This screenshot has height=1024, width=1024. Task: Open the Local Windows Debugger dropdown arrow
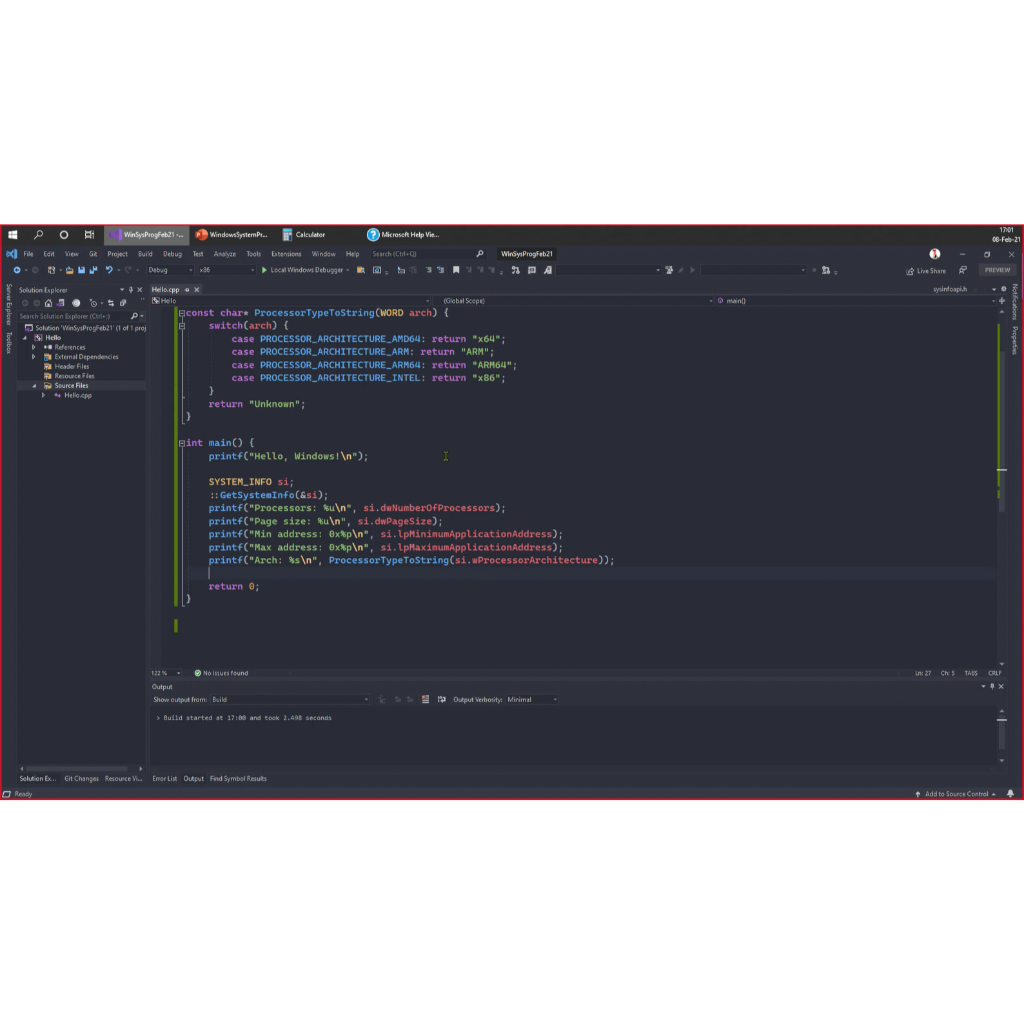[347, 270]
